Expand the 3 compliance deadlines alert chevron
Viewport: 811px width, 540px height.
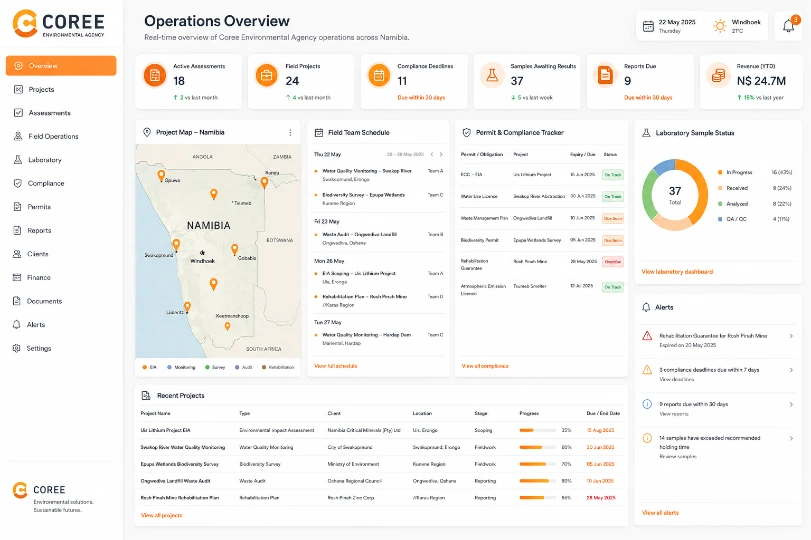coord(791,370)
